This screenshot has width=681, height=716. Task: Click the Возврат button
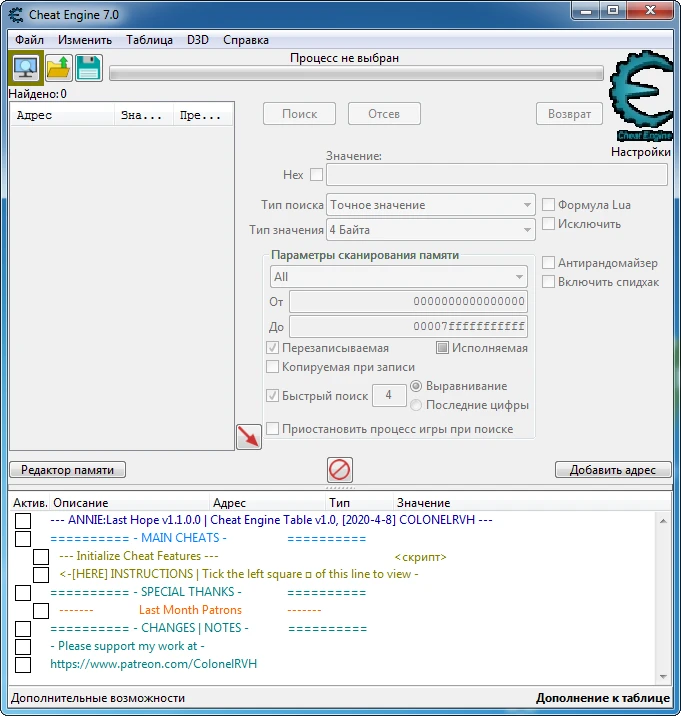pos(569,114)
